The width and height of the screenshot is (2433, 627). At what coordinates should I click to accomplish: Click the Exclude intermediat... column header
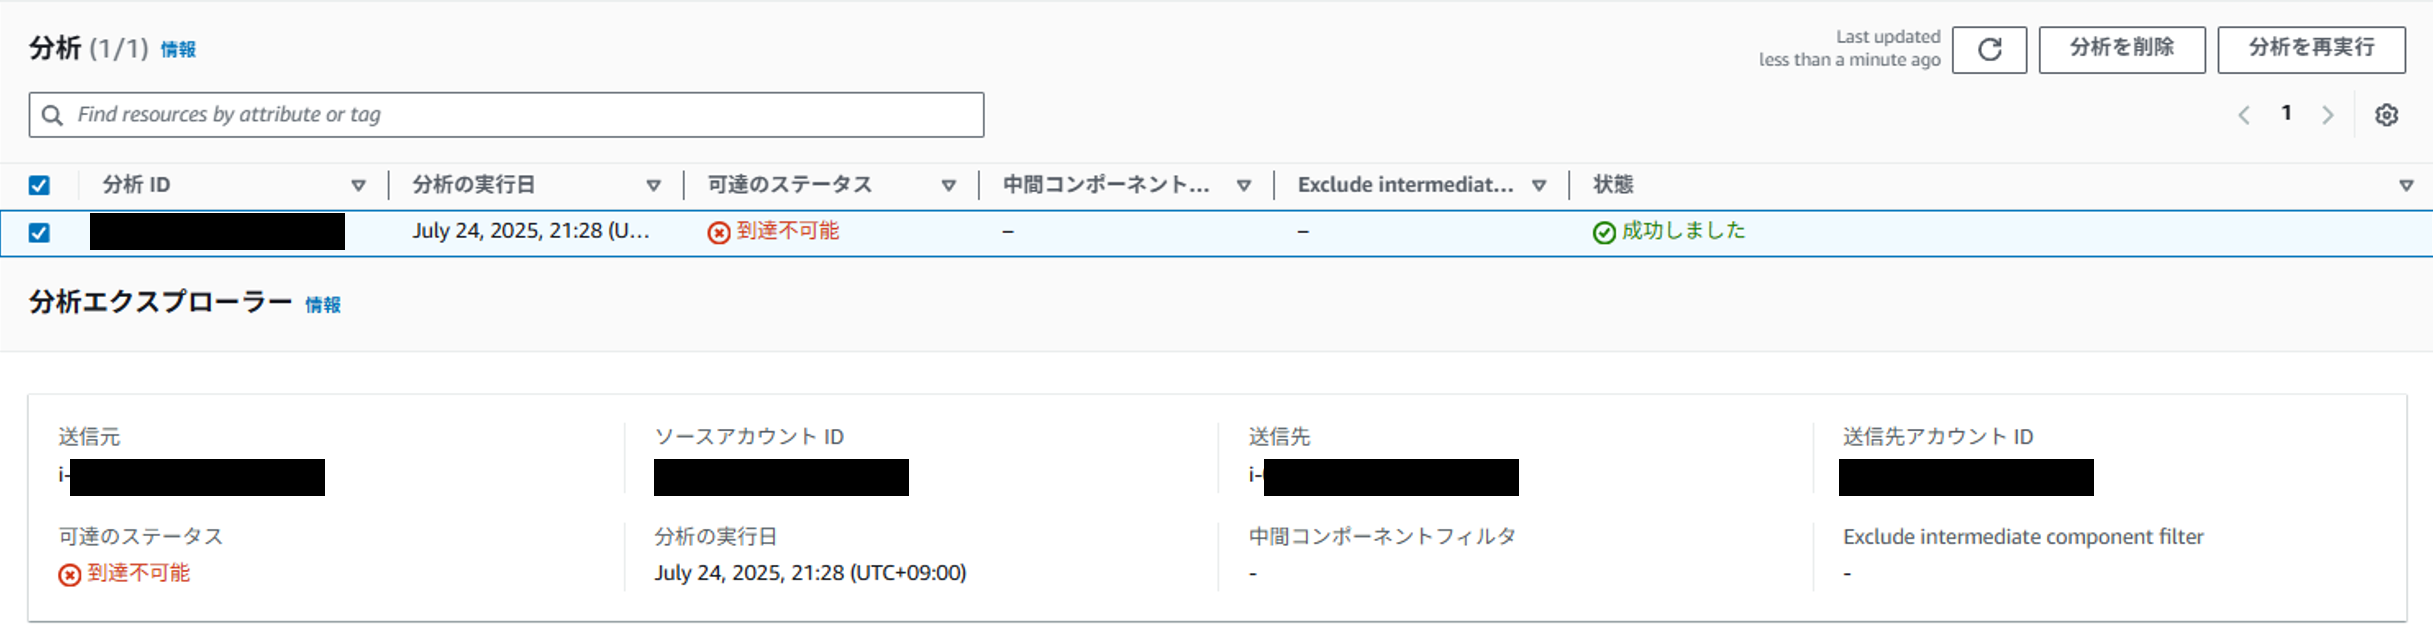pos(1405,185)
